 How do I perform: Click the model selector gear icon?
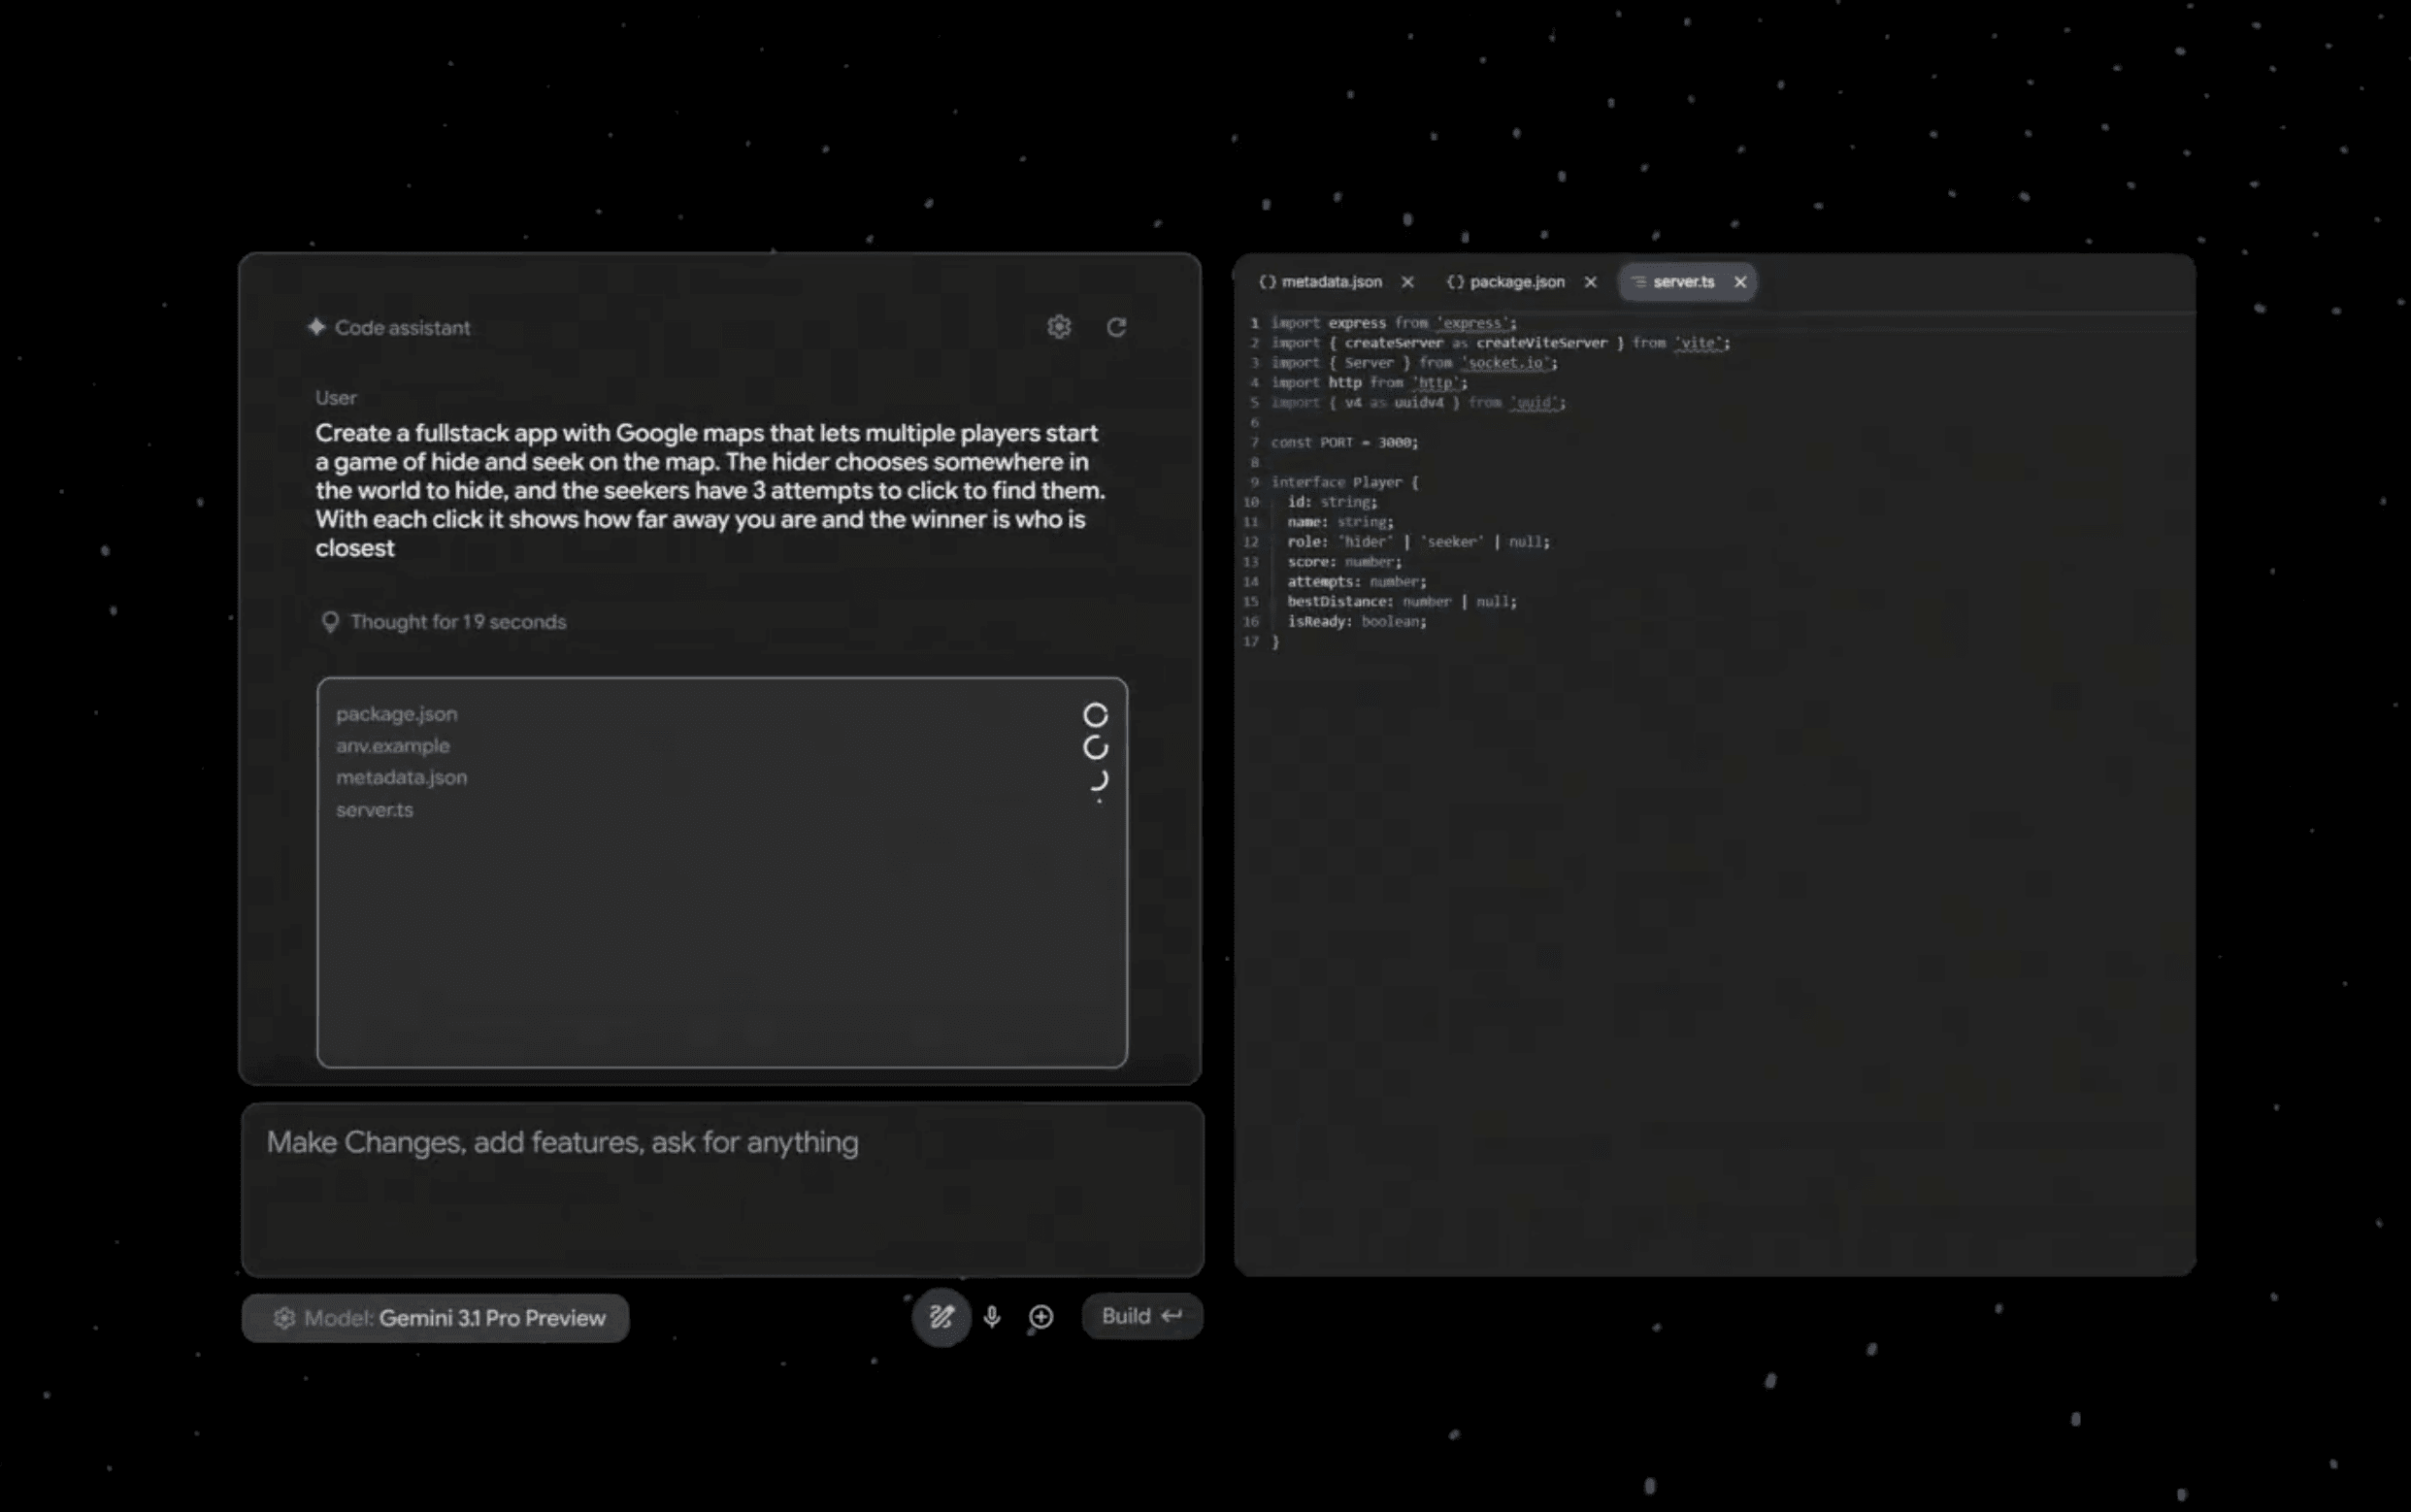click(x=284, y=1317)
